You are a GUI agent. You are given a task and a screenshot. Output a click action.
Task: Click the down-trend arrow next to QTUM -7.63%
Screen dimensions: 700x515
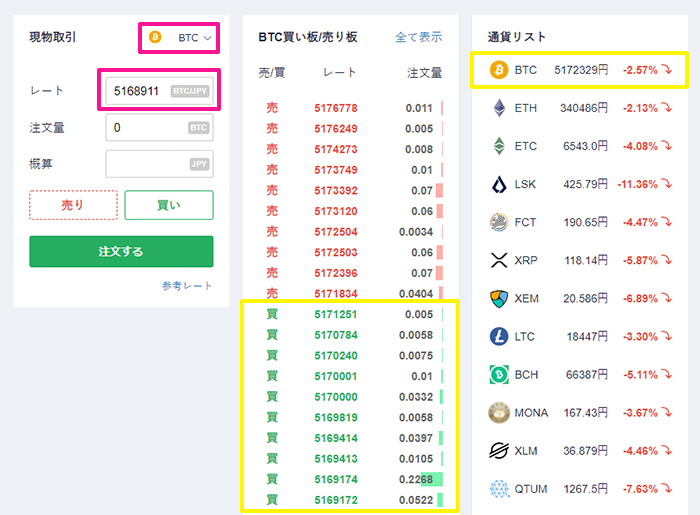tap(667, 489)
